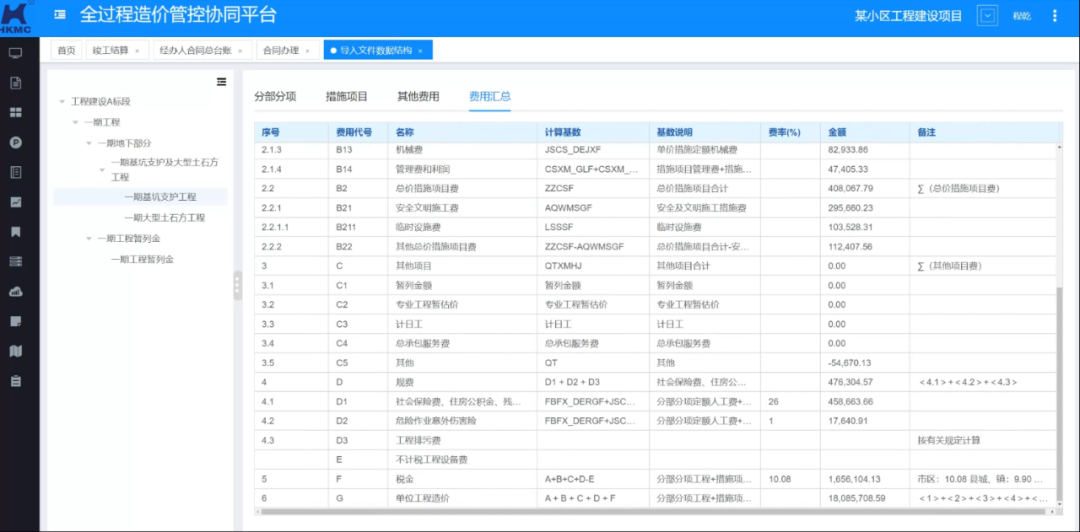Click amount 476,304.57 in 规费 row
Viewport: 1080px width, 532px height.
point(851,382)
